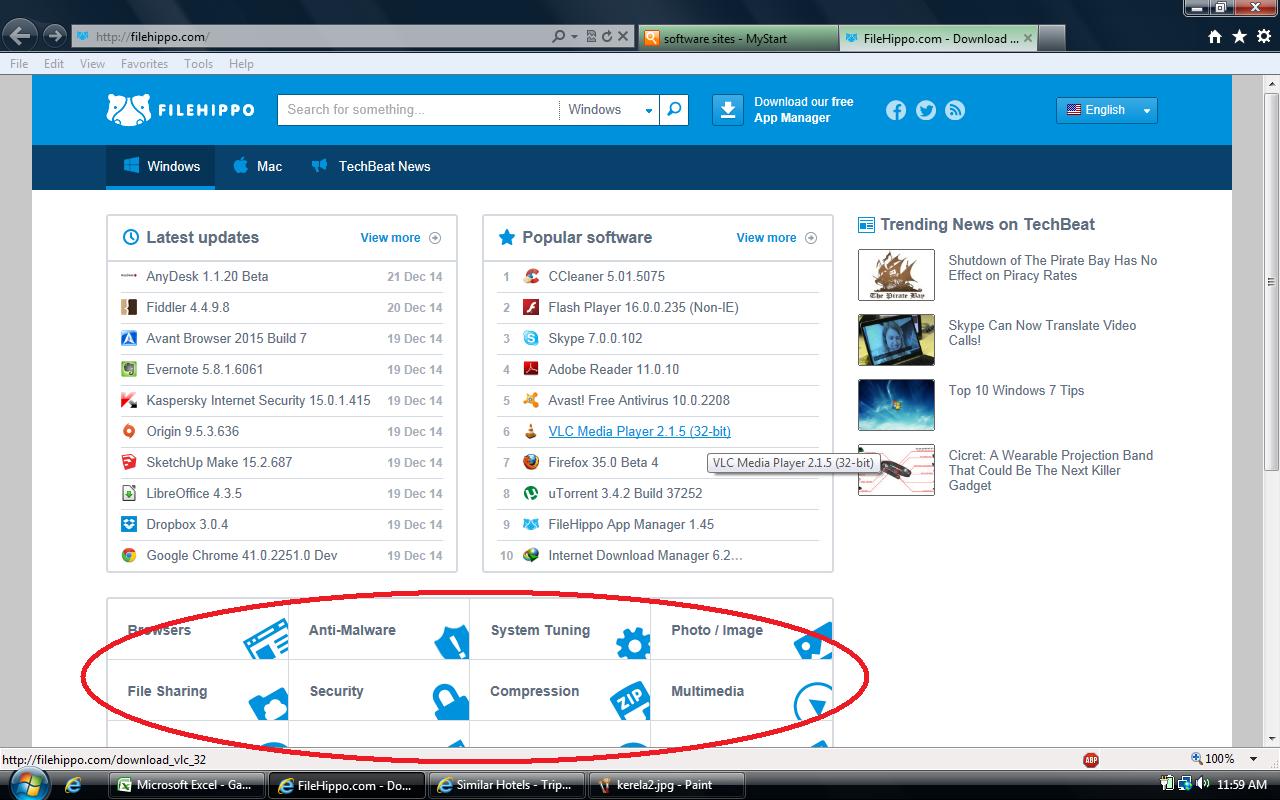Click View more in Popular software
Screen dimensions: 1280x800
[x=776, y=238]
